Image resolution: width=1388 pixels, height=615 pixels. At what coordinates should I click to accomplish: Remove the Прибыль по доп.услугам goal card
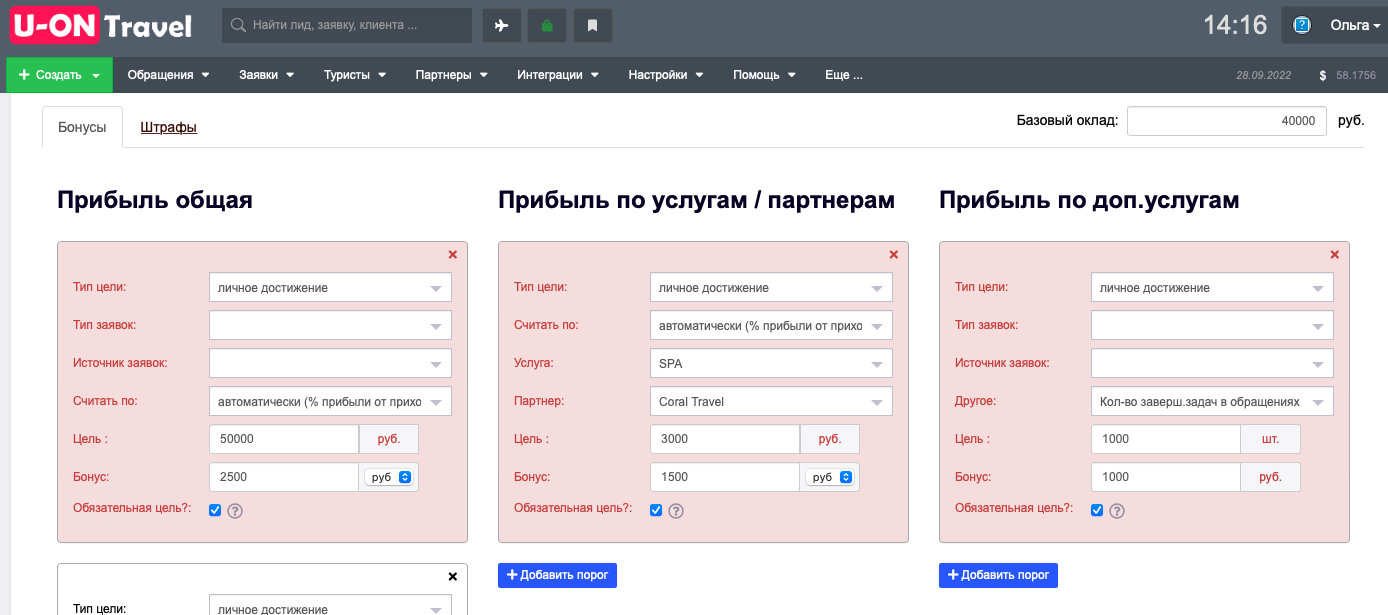pos(1335,255)
